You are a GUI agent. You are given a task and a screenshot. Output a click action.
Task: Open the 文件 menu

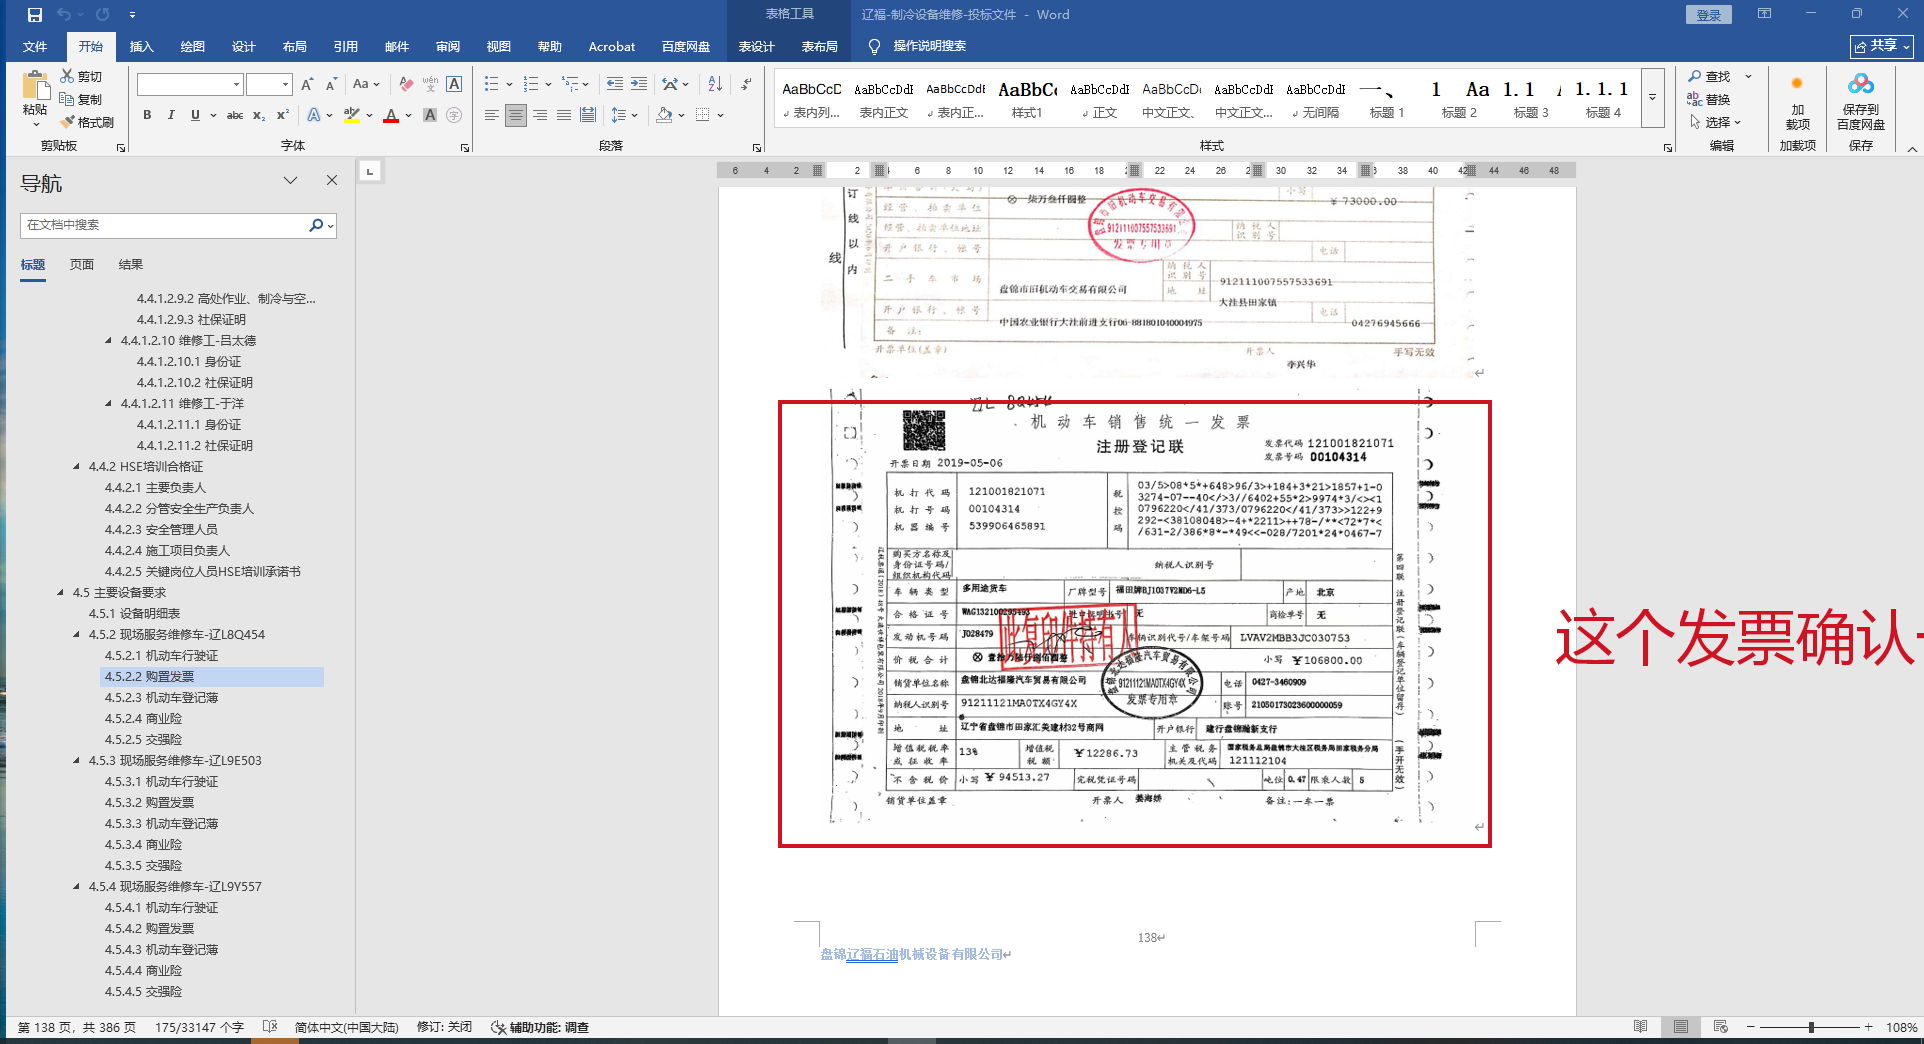pos(35,47)
